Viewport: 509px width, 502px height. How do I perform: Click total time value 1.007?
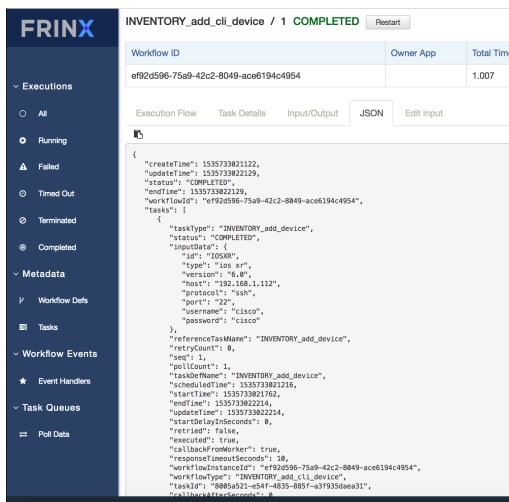click(x=483, y=76)
